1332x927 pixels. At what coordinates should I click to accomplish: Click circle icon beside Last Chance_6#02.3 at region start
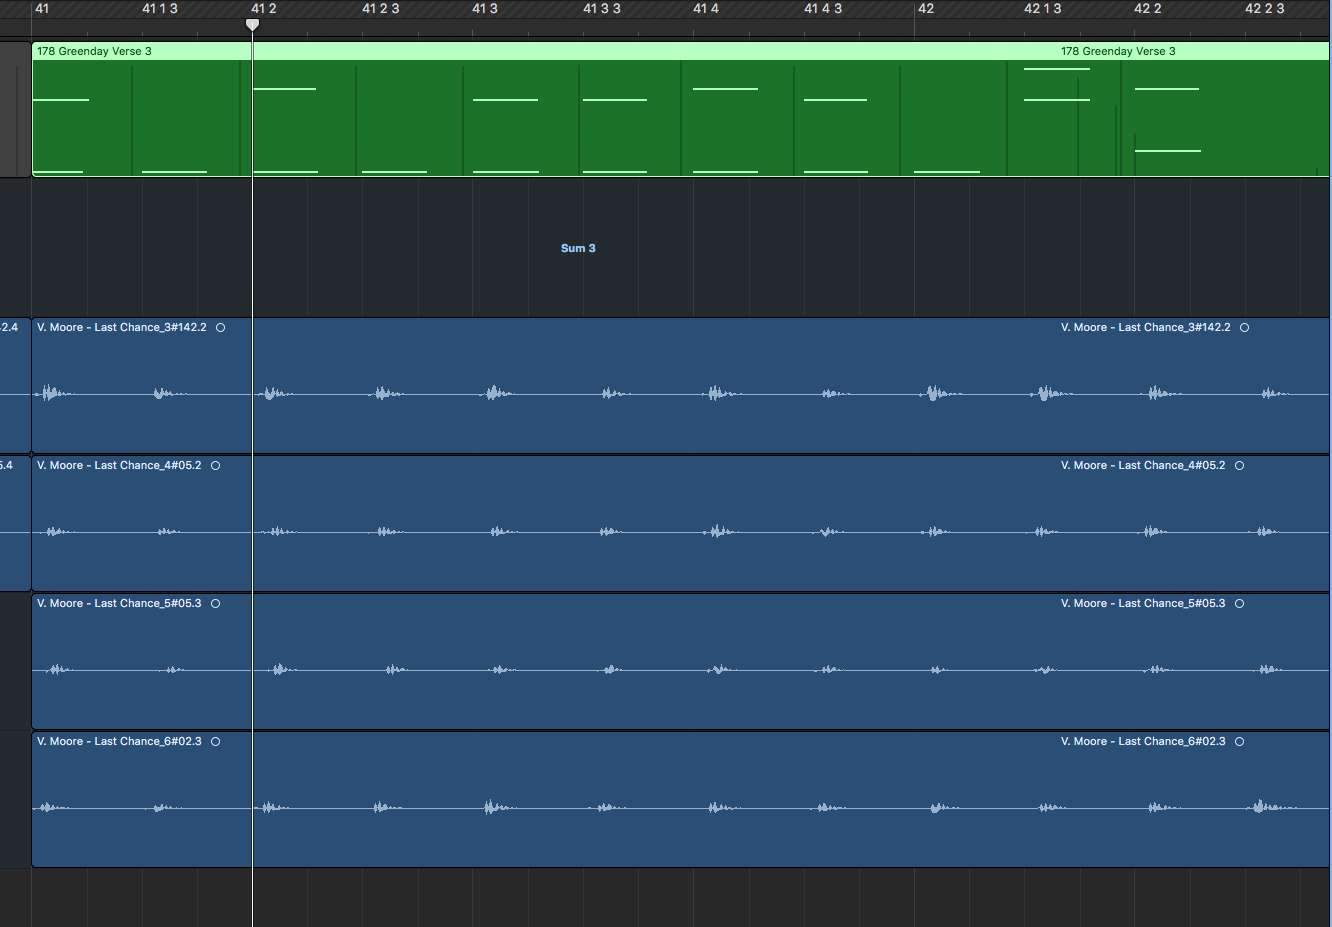216,742
